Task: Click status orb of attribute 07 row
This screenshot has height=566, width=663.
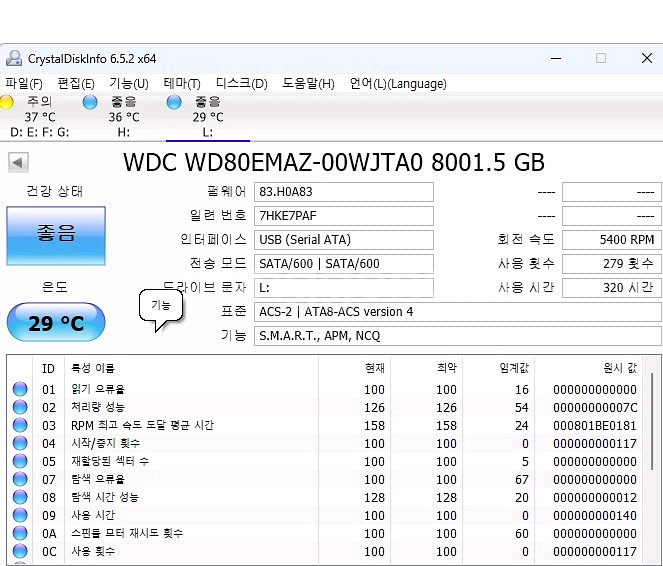Action: 20,479
